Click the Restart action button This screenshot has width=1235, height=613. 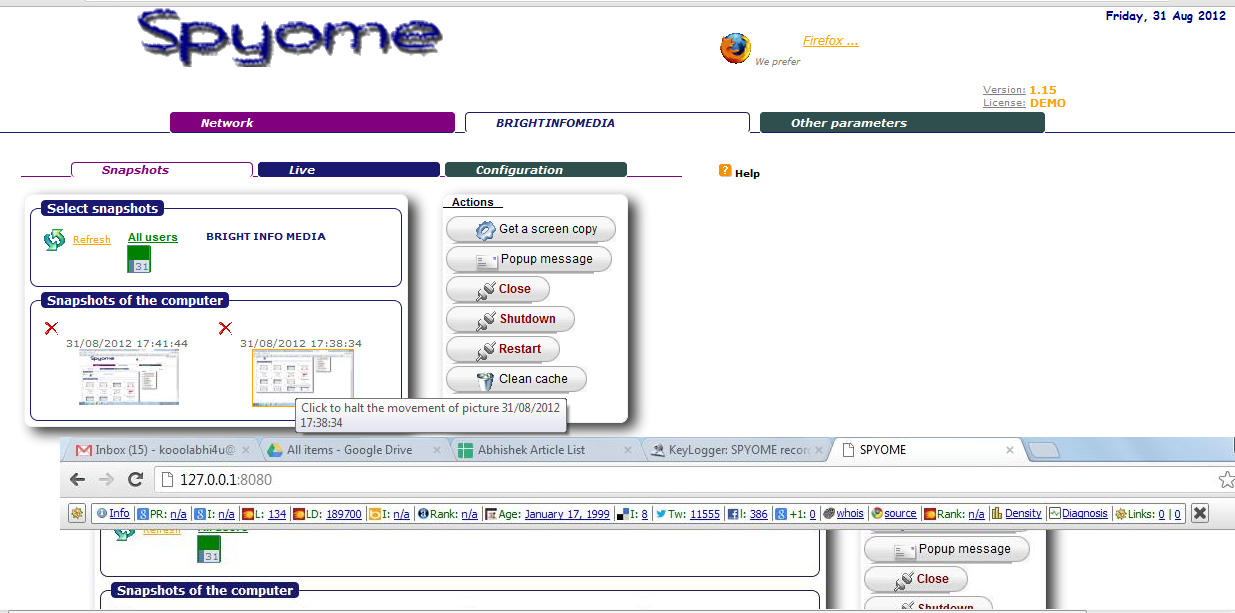click(502, 349)
